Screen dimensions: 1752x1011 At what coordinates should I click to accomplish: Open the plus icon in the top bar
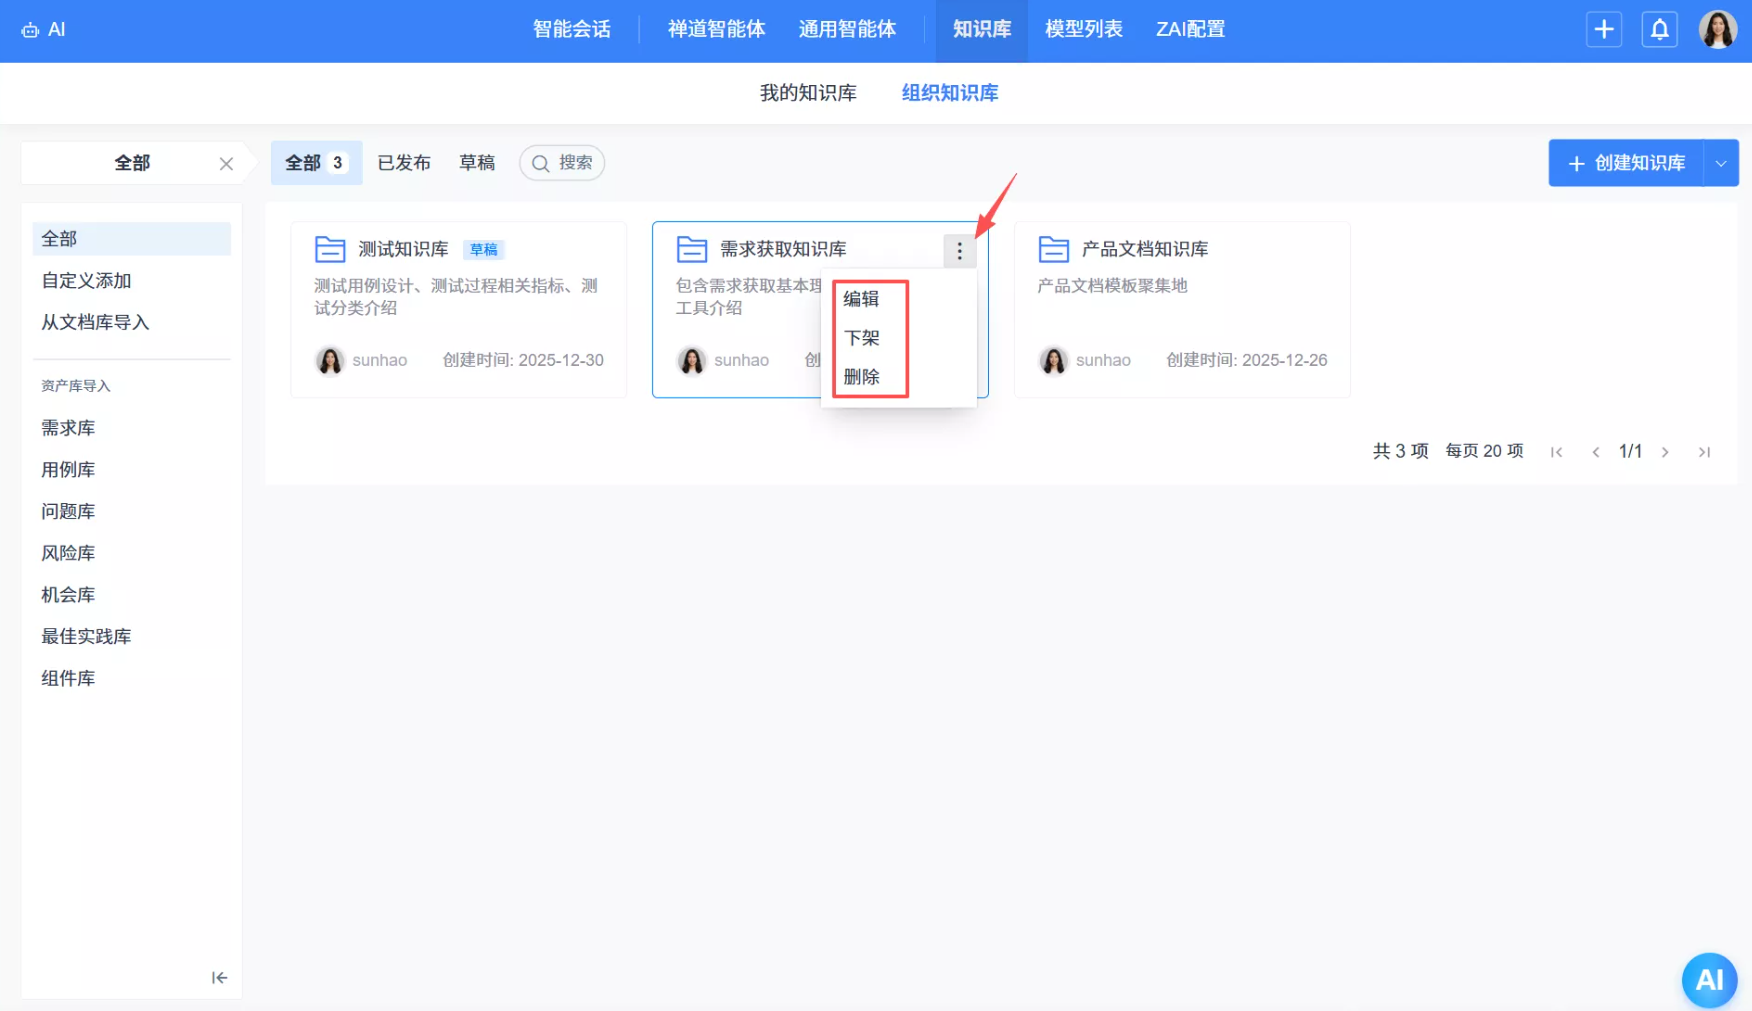tap(1604, 30)
